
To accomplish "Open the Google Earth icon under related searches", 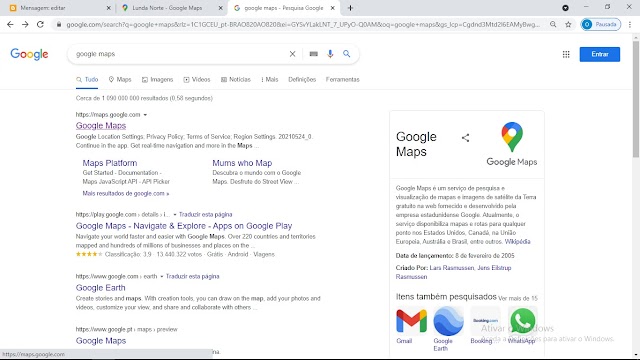I will click(x=448, y=321).
